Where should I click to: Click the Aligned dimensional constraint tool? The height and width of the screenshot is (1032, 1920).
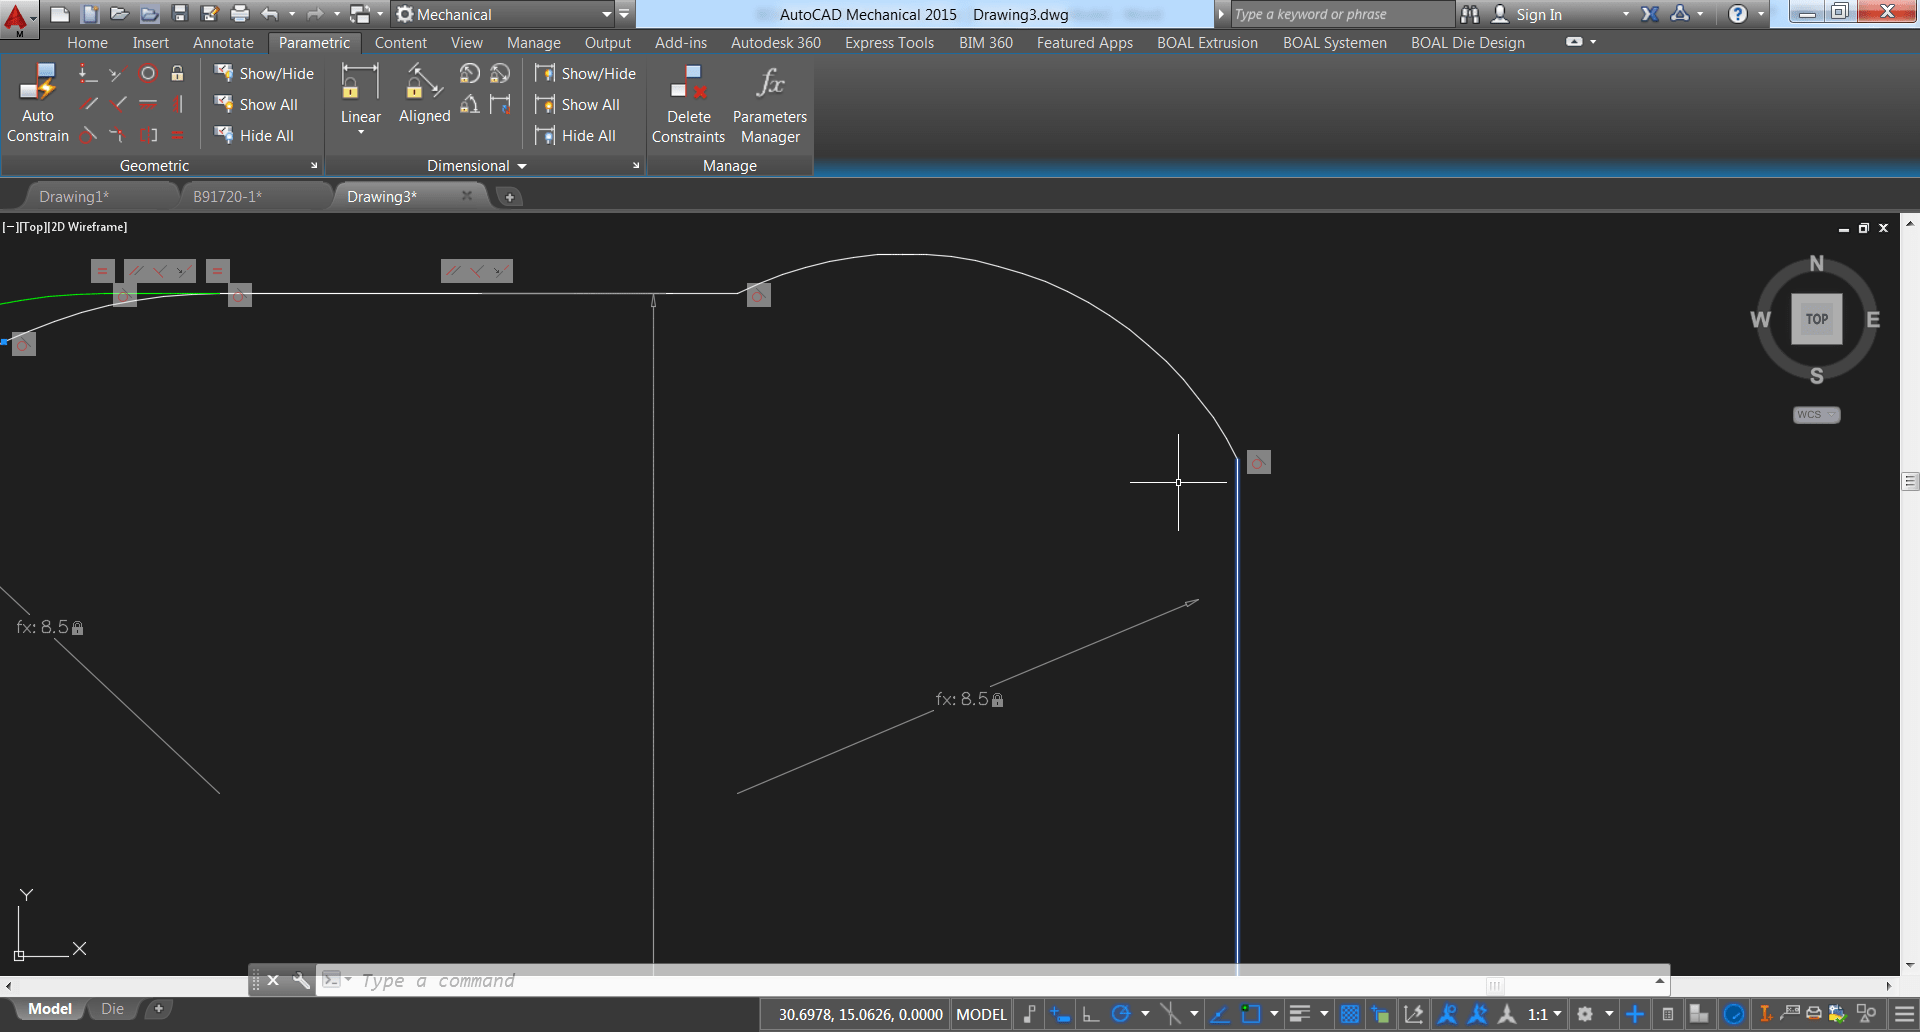(x=424, y=94)
